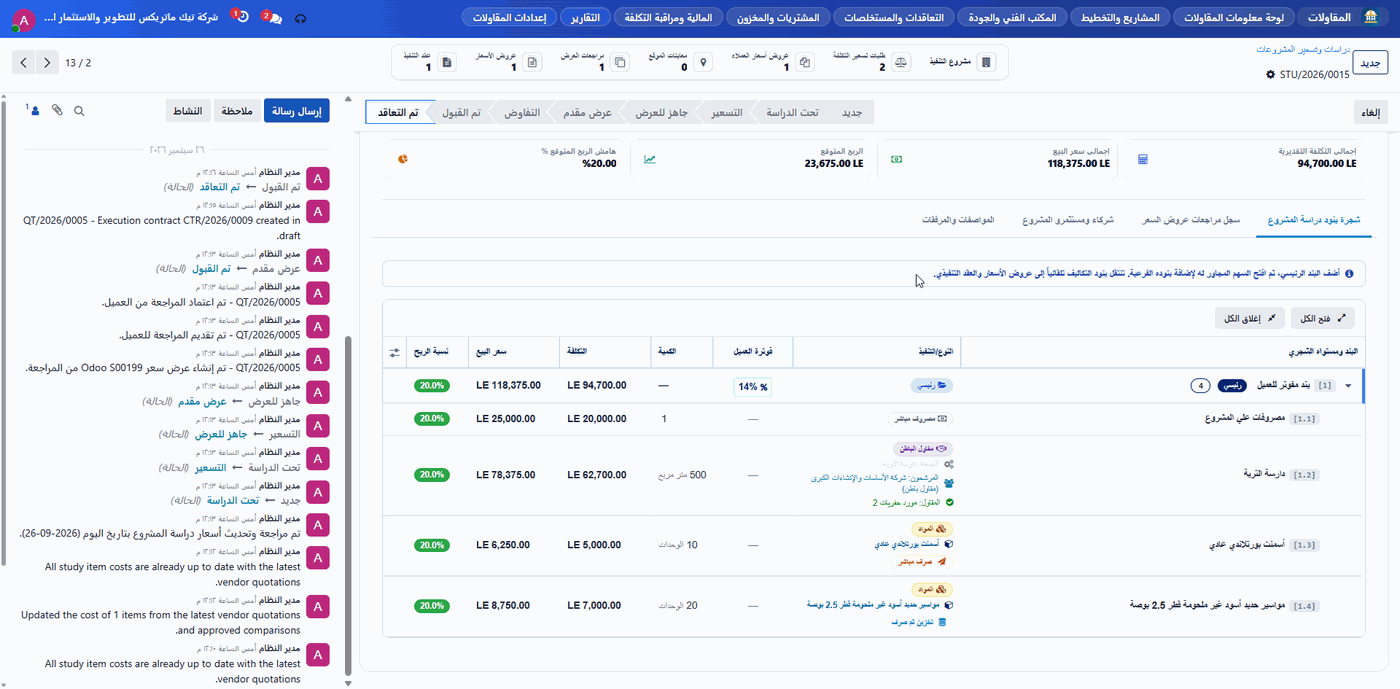Viewport: 1400px width, 689px height.
Task: Click the صرف مباشر orange badge
Action: (923, 563)
